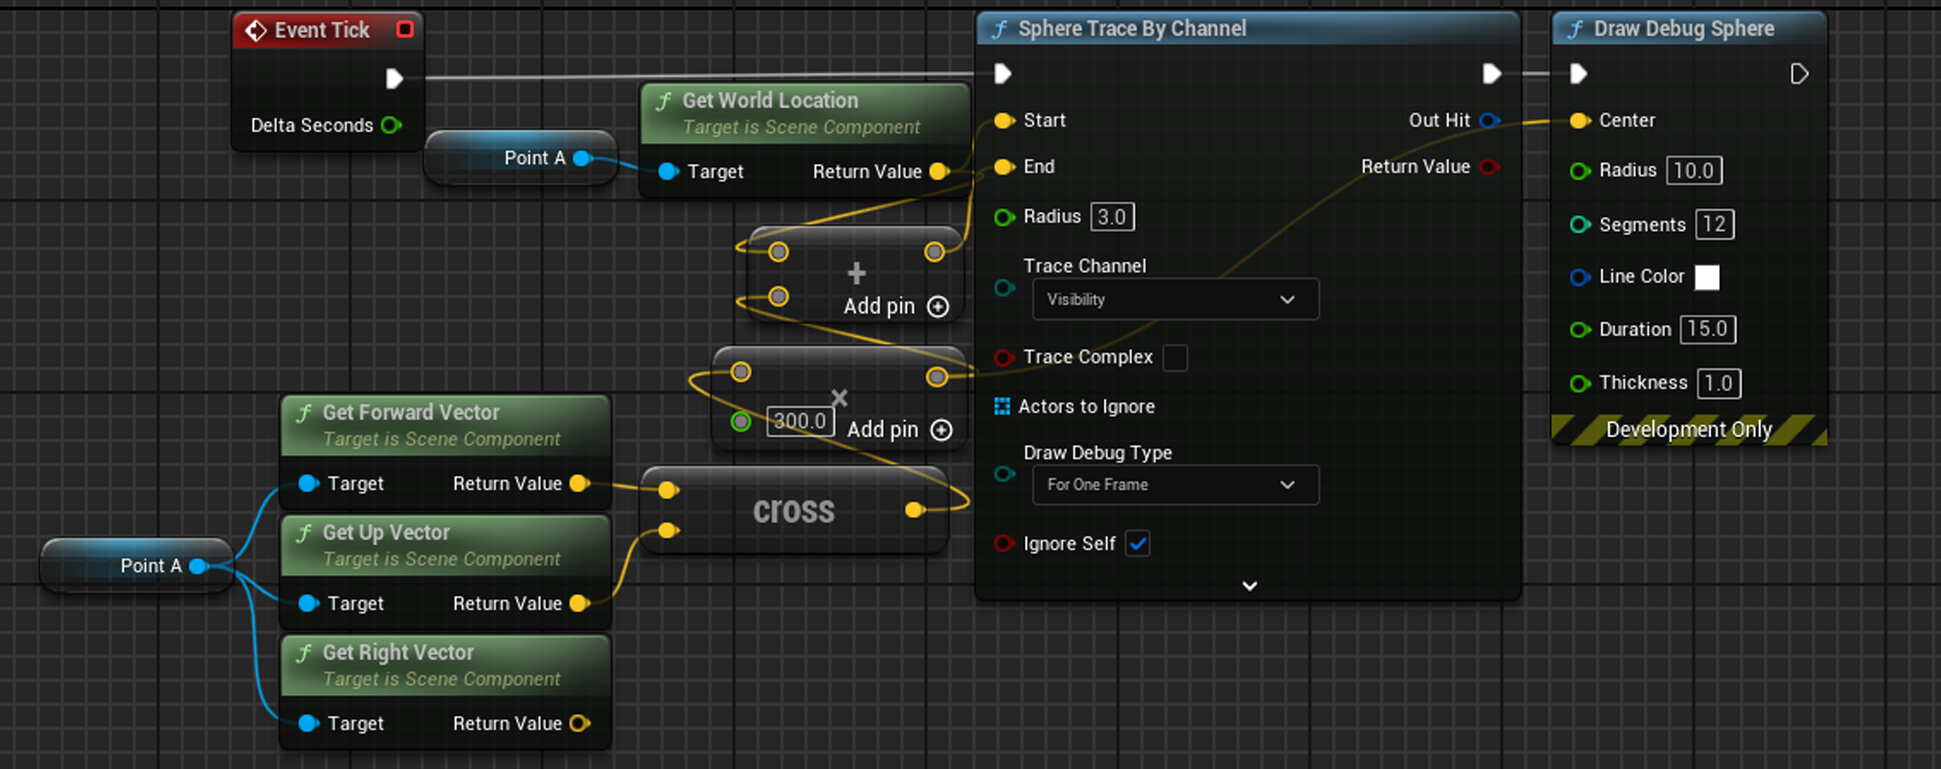Open the Draw Debug Type dropdown

1175,484
